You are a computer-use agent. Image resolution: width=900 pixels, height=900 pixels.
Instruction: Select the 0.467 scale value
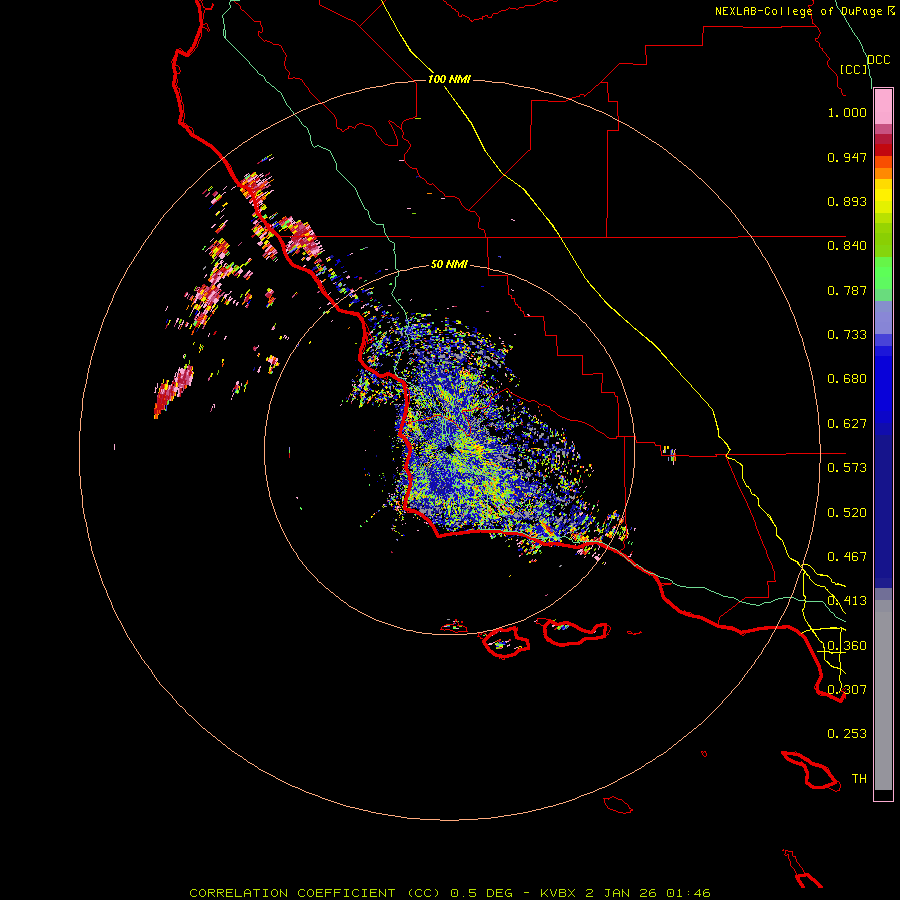847,557
